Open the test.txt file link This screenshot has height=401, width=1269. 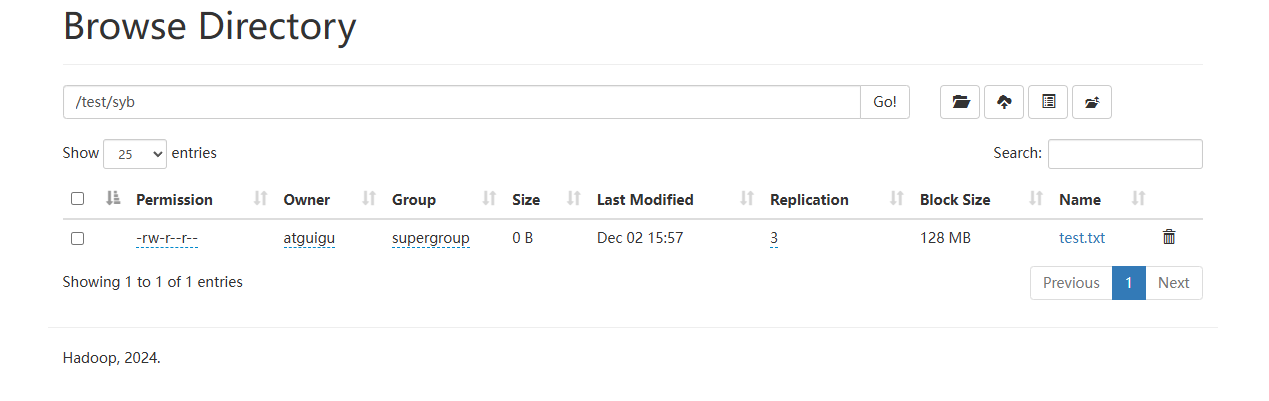click(1082, 238)
